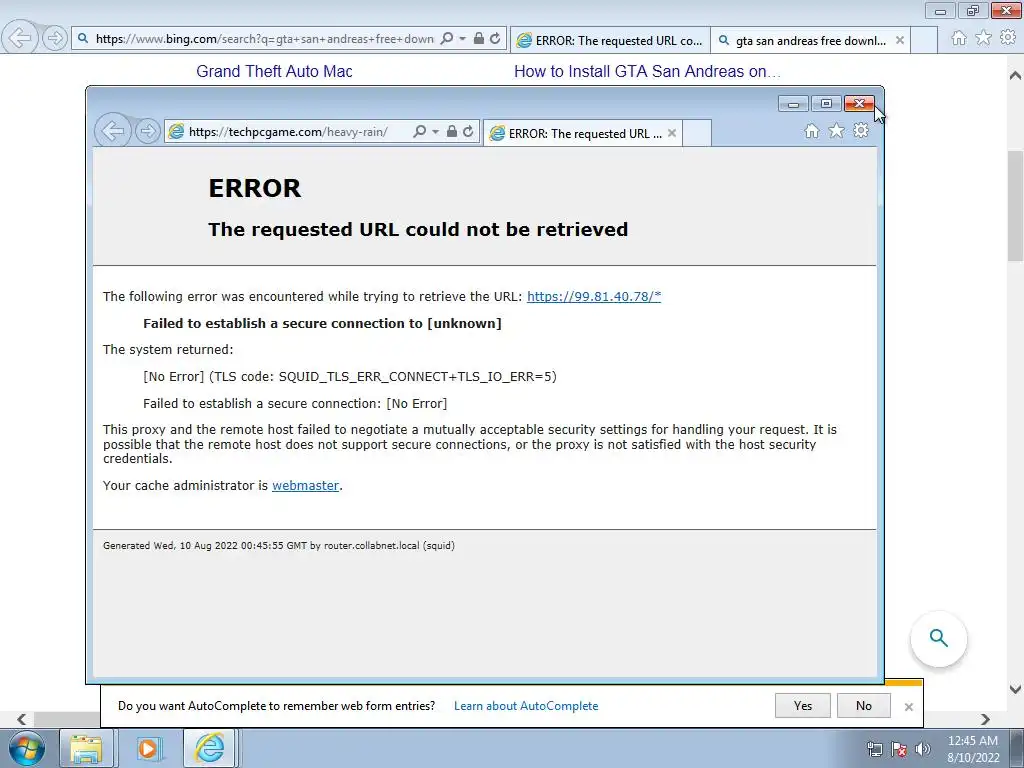Viewport: 1024px width, 768px height.
Task: Click the taskbar clock 12:45 AM
Action: tap(973, 749)
